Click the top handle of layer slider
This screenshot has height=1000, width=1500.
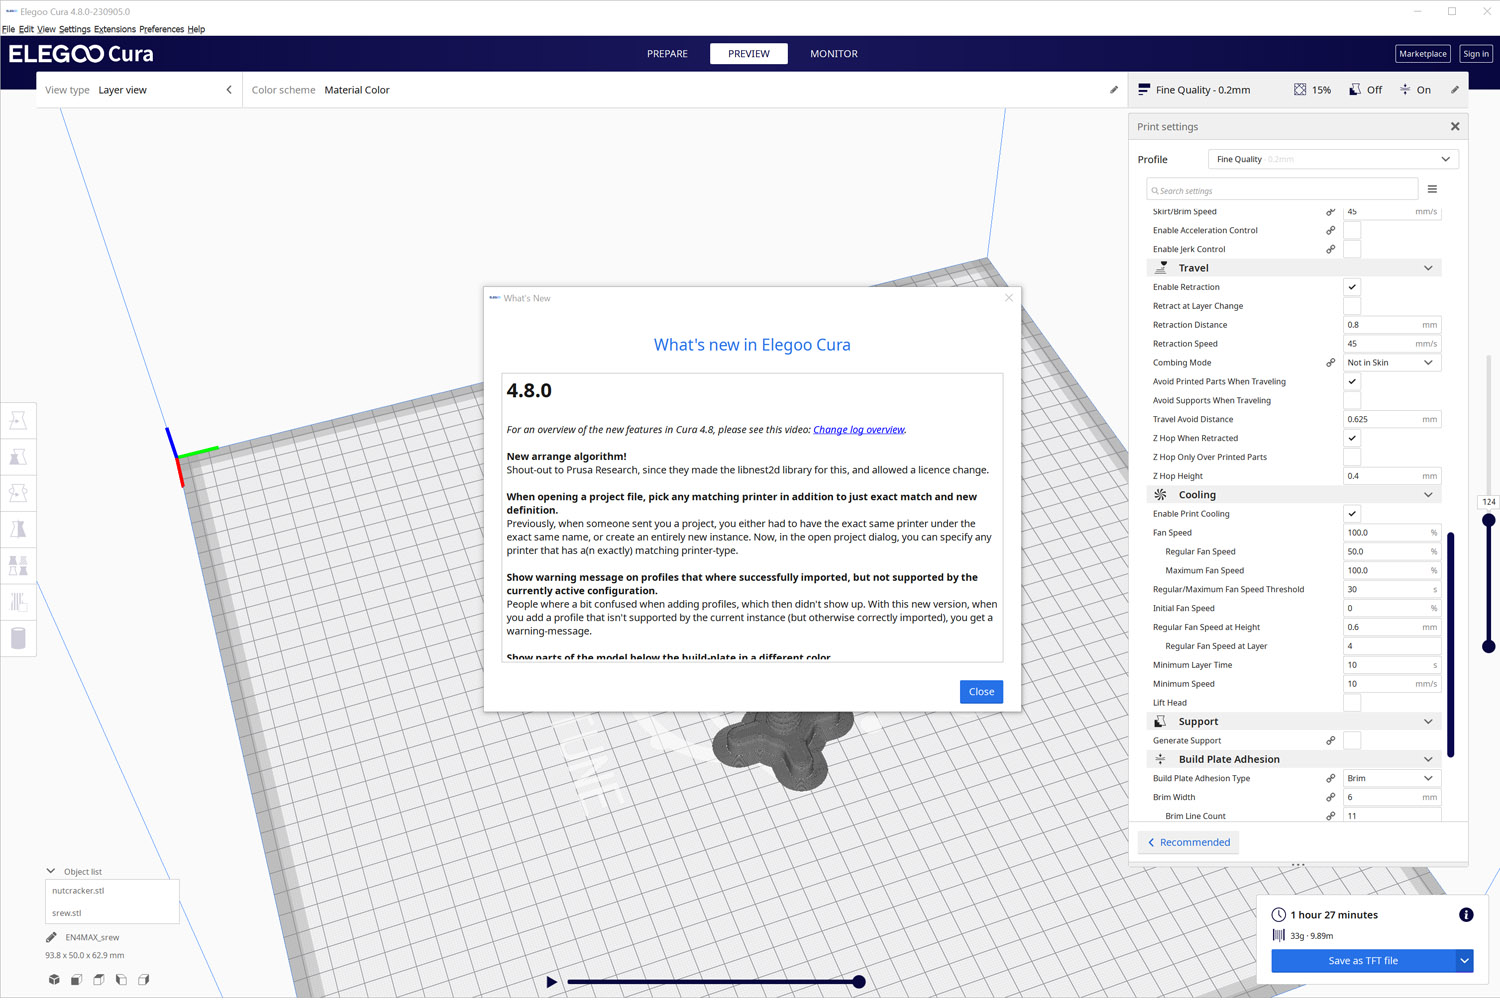(x=1488, y=520)
